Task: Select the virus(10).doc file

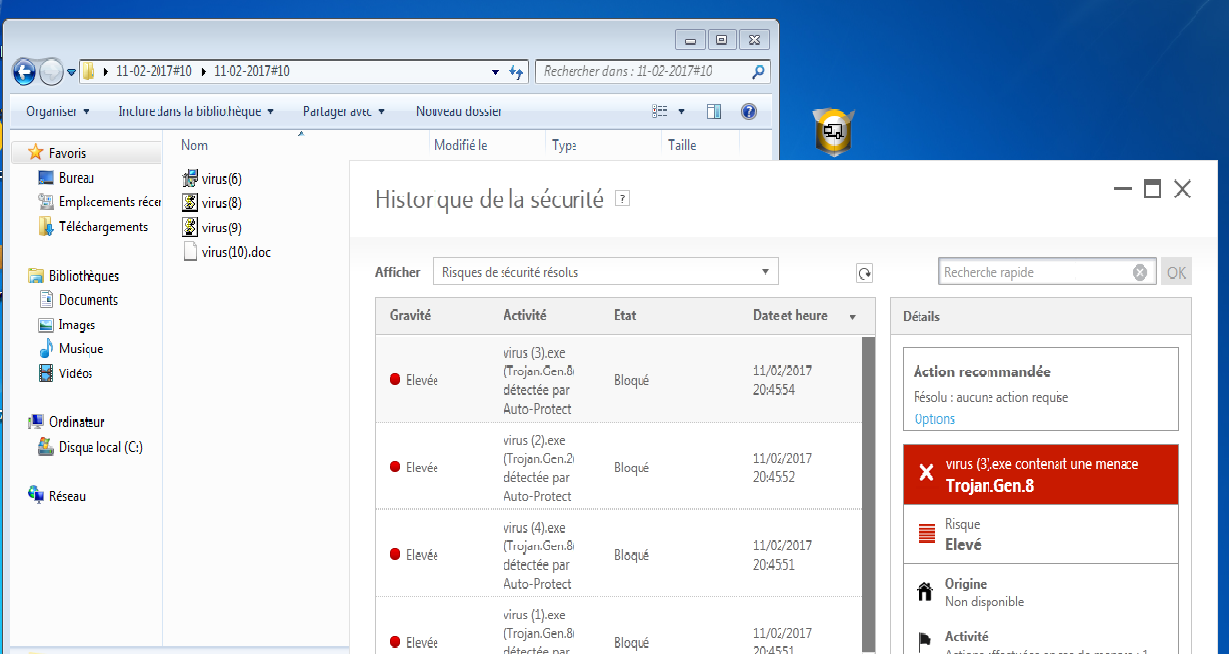Action: (227, 252)
